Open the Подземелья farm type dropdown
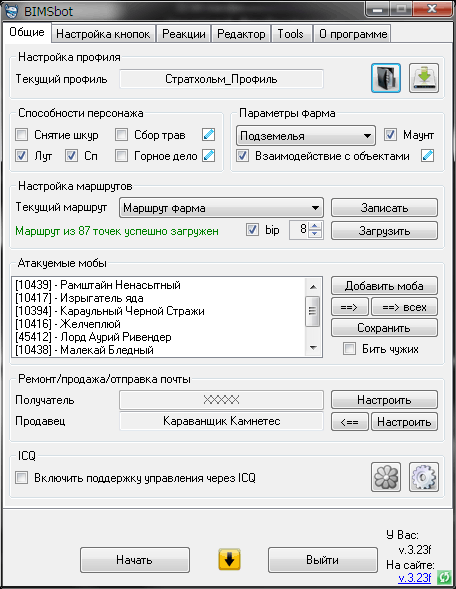 [x=306, y=136]
